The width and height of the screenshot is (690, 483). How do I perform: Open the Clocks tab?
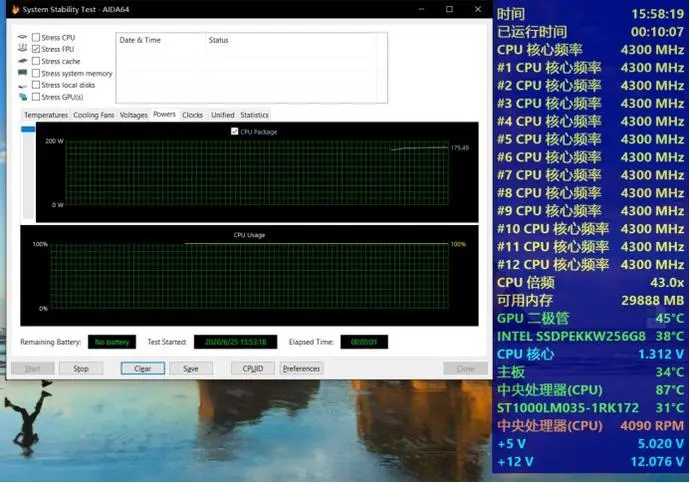click(192, 115)
